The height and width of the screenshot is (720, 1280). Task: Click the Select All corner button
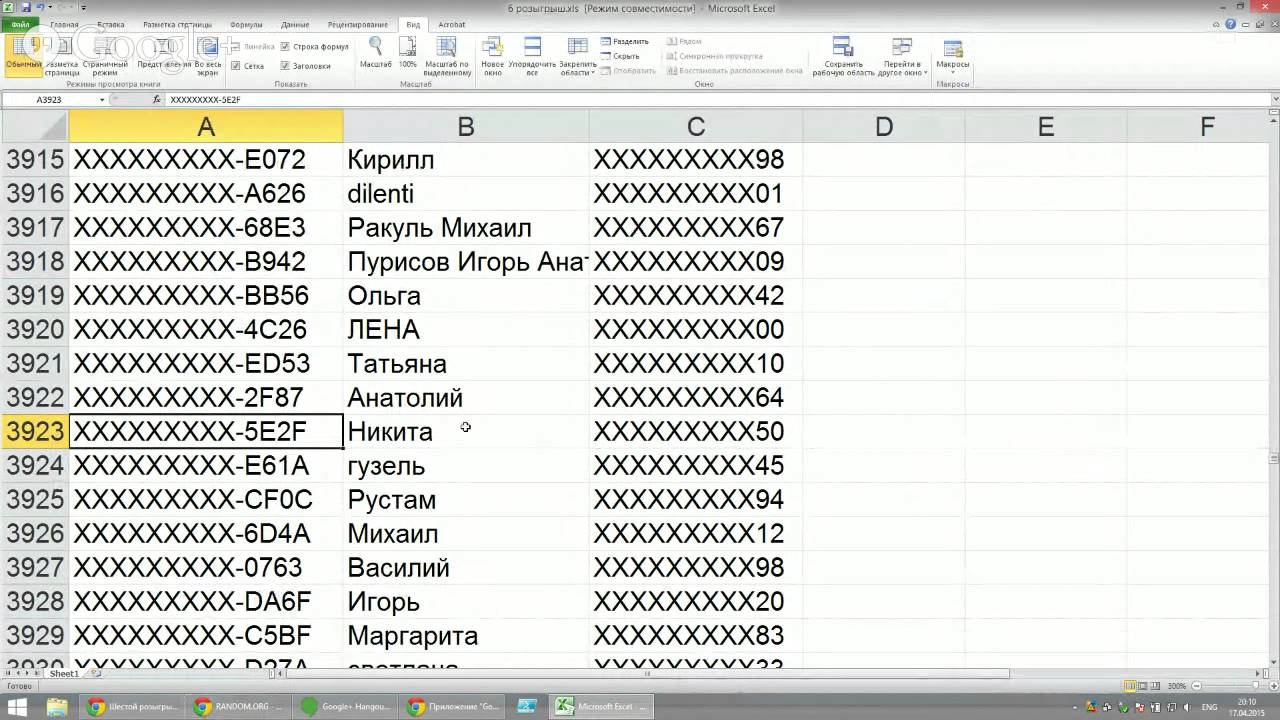(35, 126)
